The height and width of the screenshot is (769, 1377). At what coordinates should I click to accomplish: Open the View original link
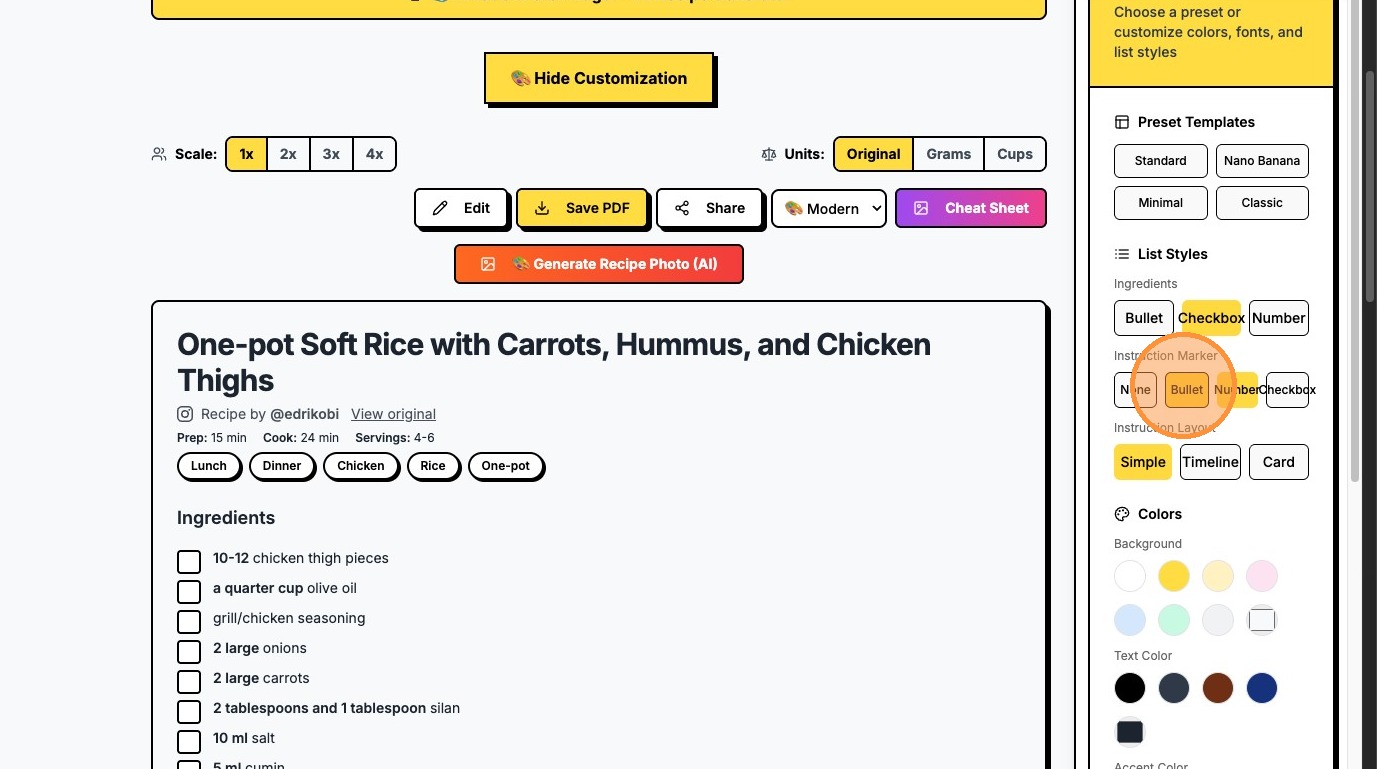pos(393,414)
